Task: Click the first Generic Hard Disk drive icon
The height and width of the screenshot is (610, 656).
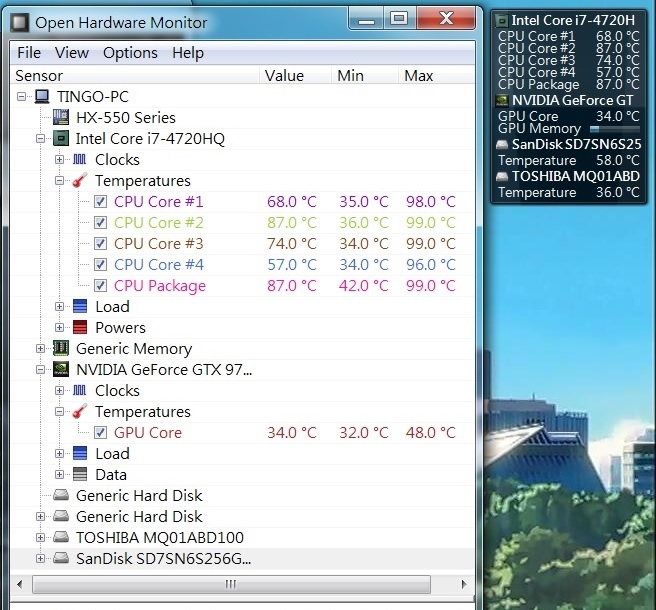Action: (61, 495)
